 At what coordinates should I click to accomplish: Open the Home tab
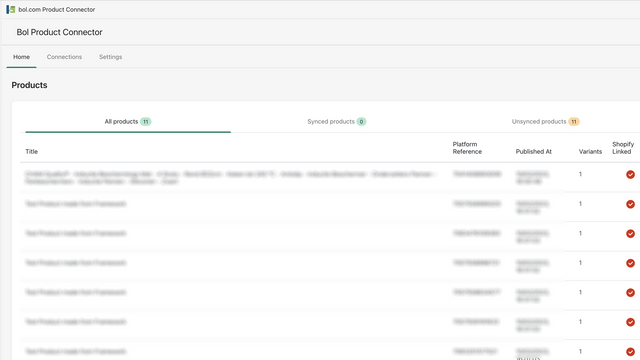click(x=21, y=57)
